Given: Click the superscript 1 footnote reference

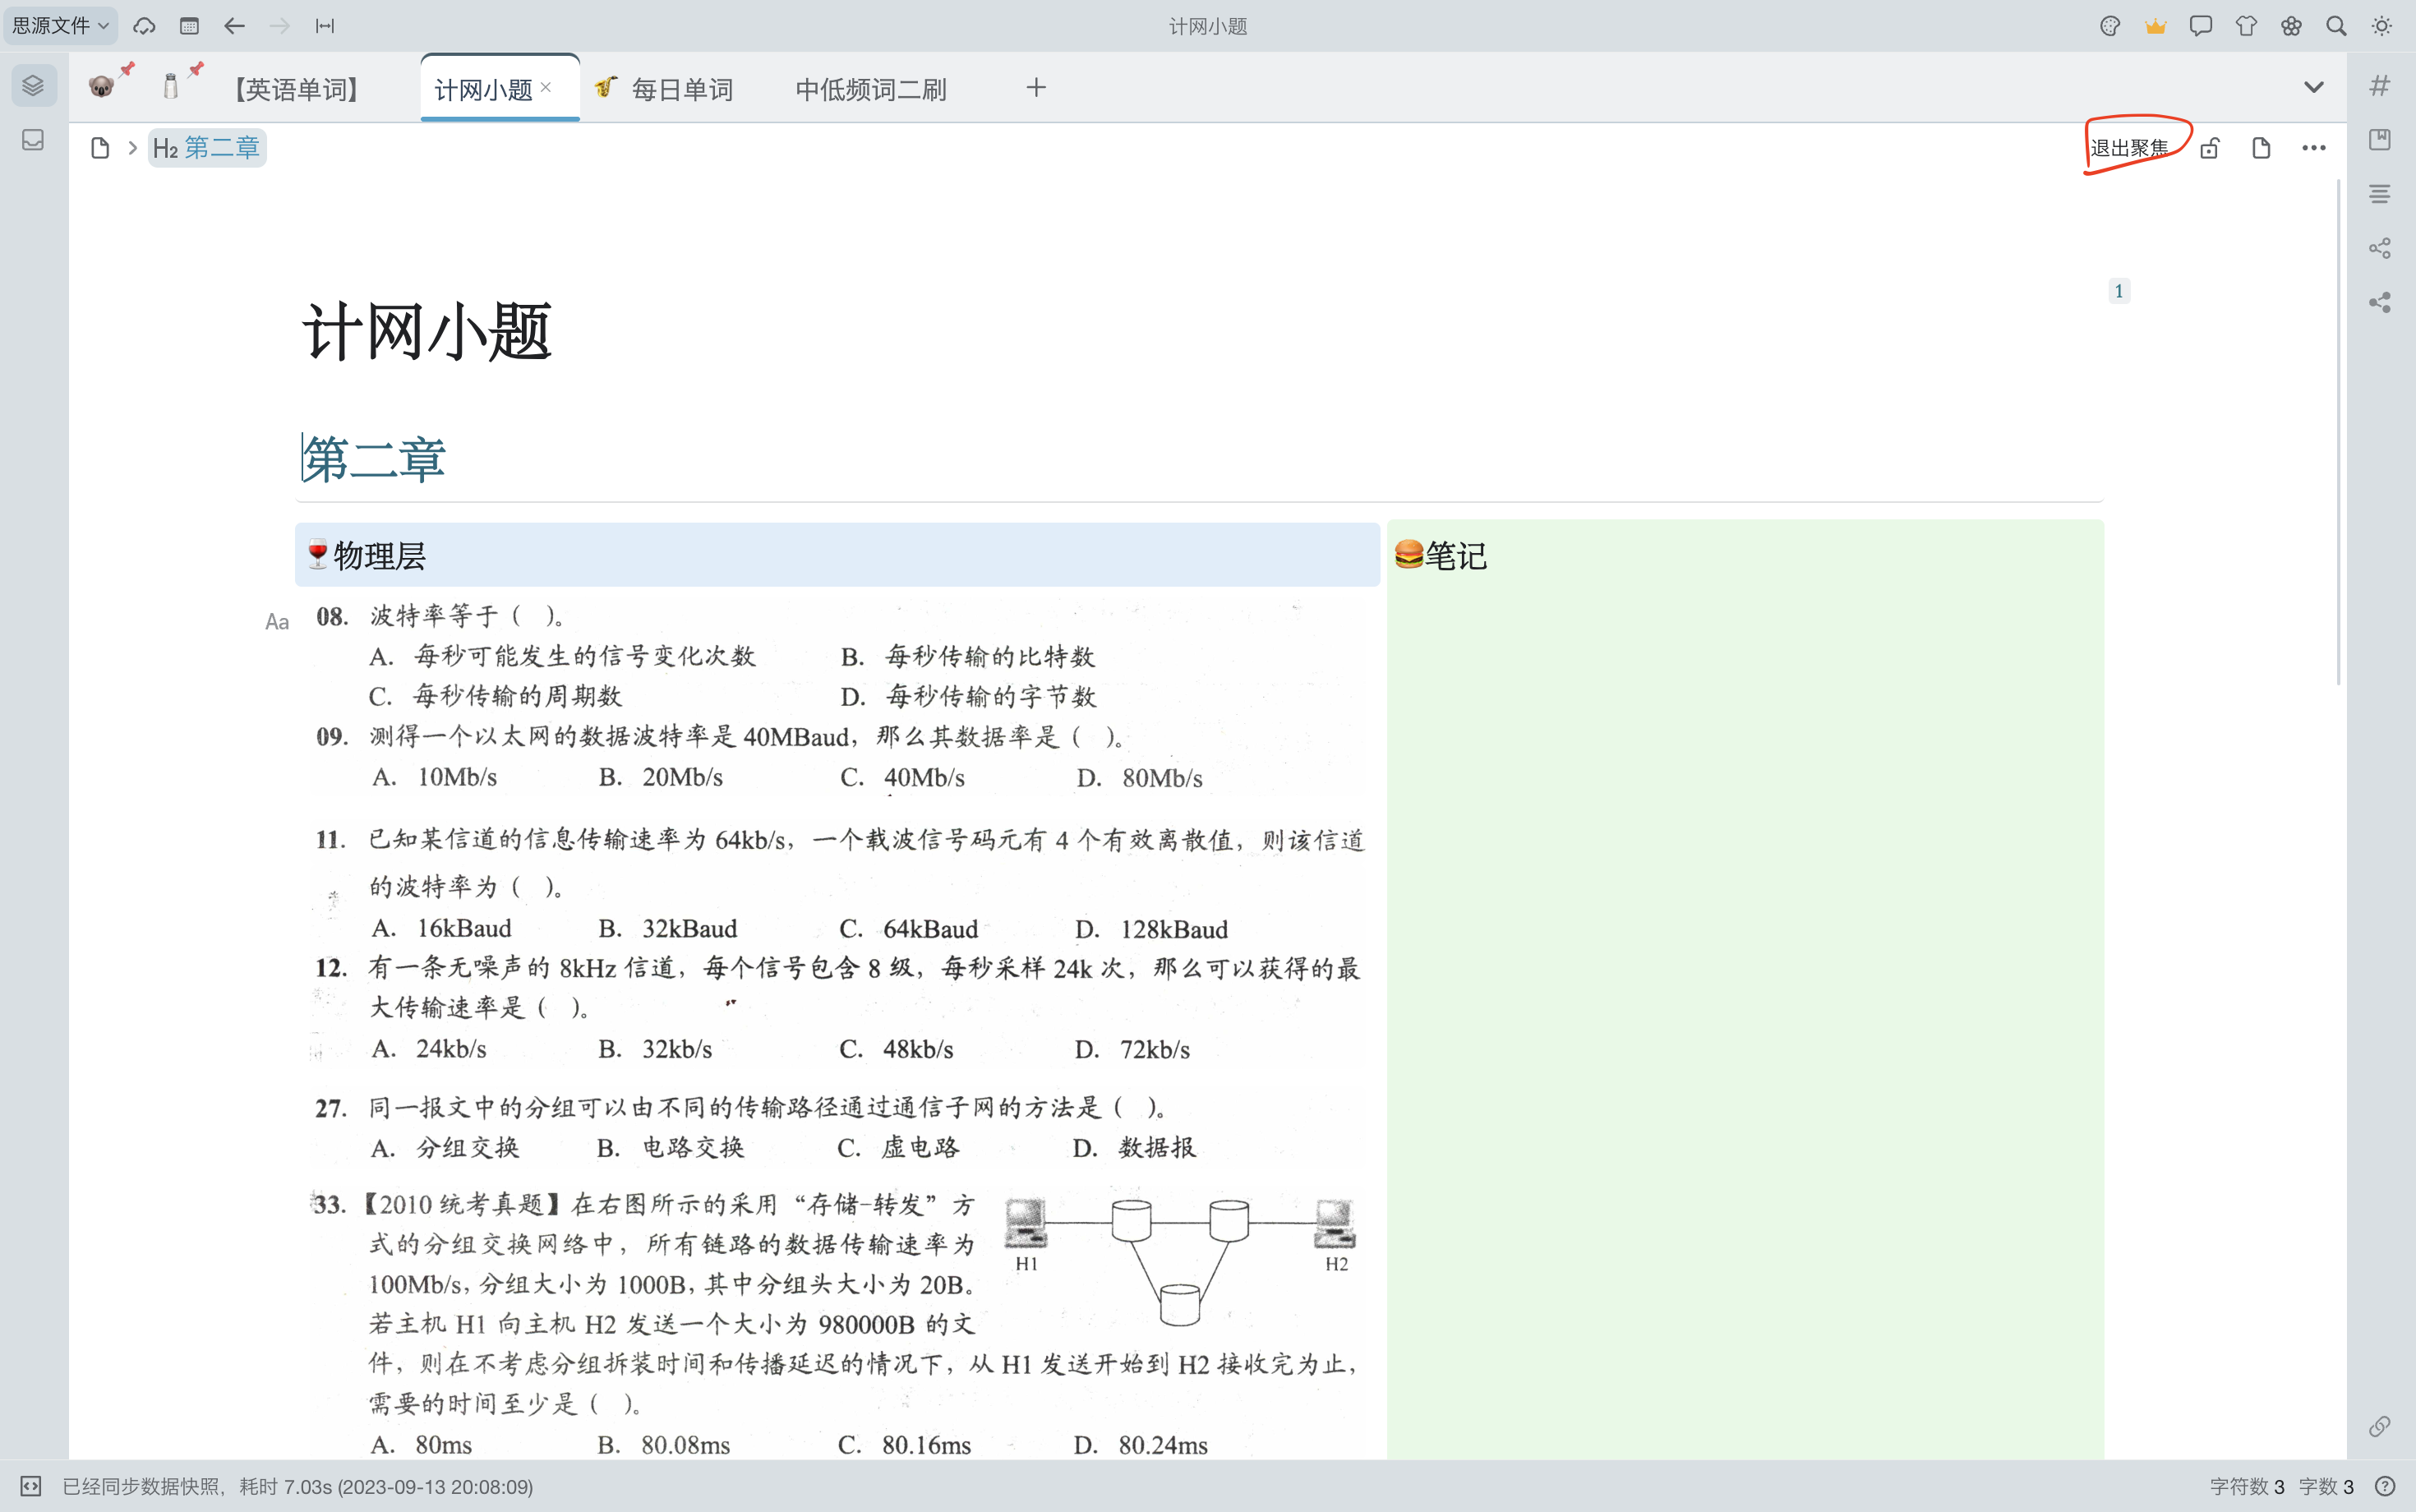Looking at the screenshot, I should 2119,290.
